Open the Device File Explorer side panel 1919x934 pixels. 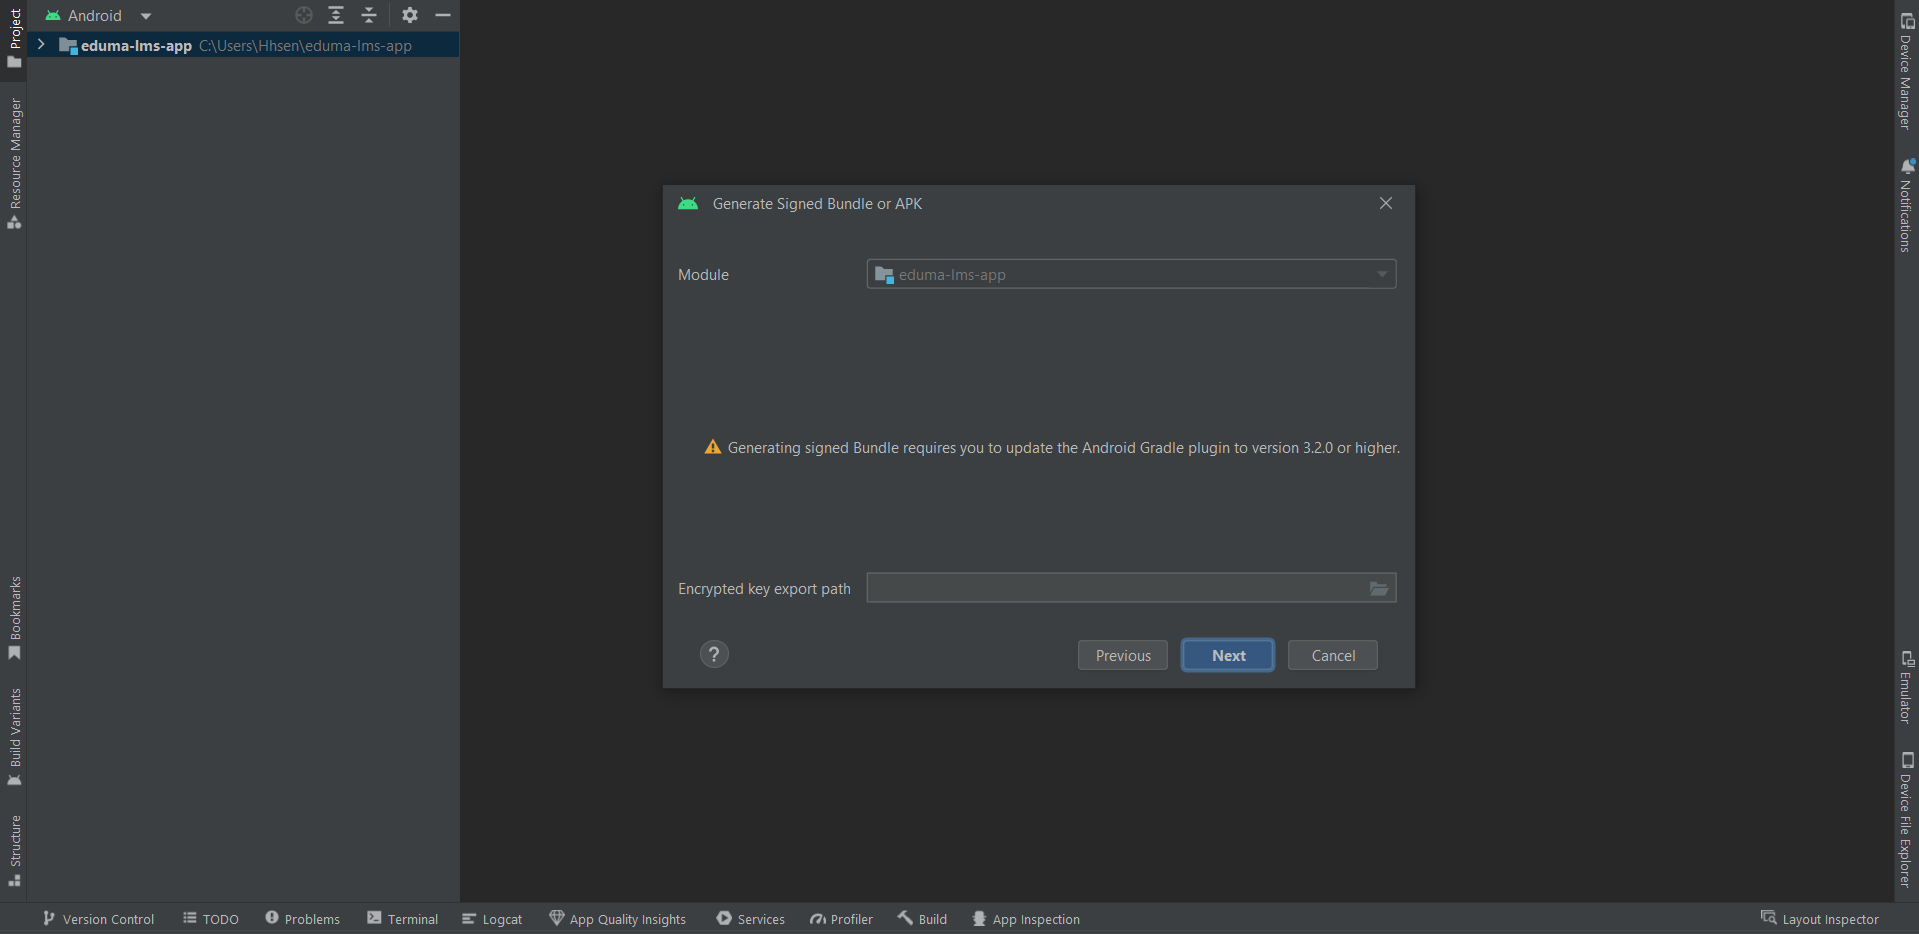1906,820
